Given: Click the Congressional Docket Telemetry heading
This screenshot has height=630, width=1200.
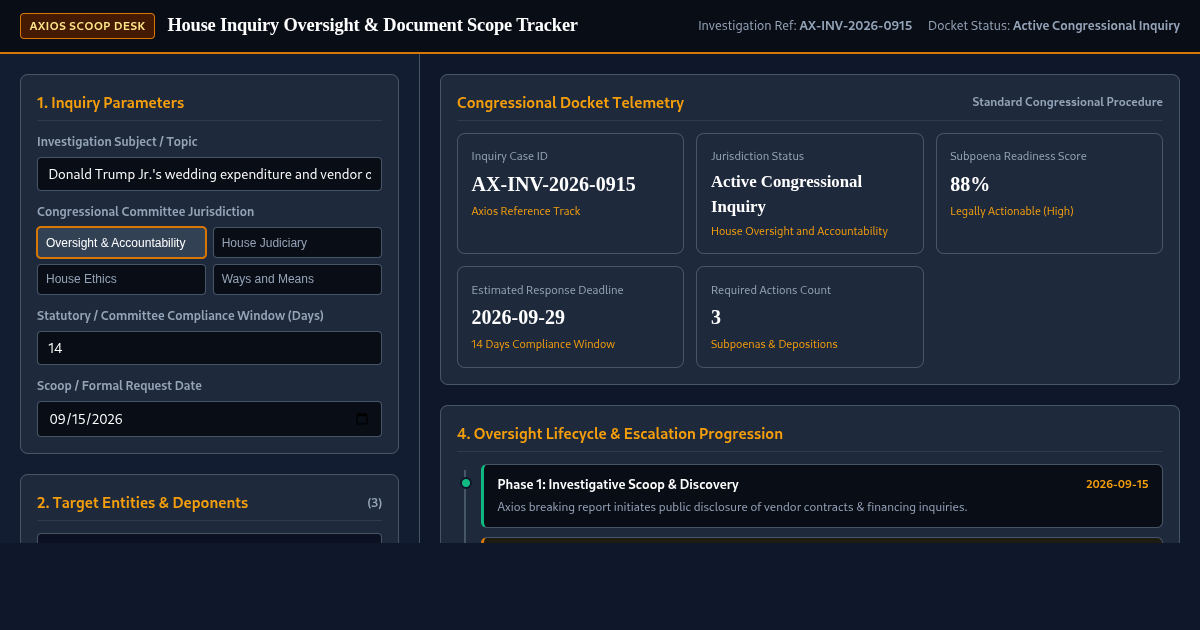Looking at the screenshot, I should tap(570, 102).
